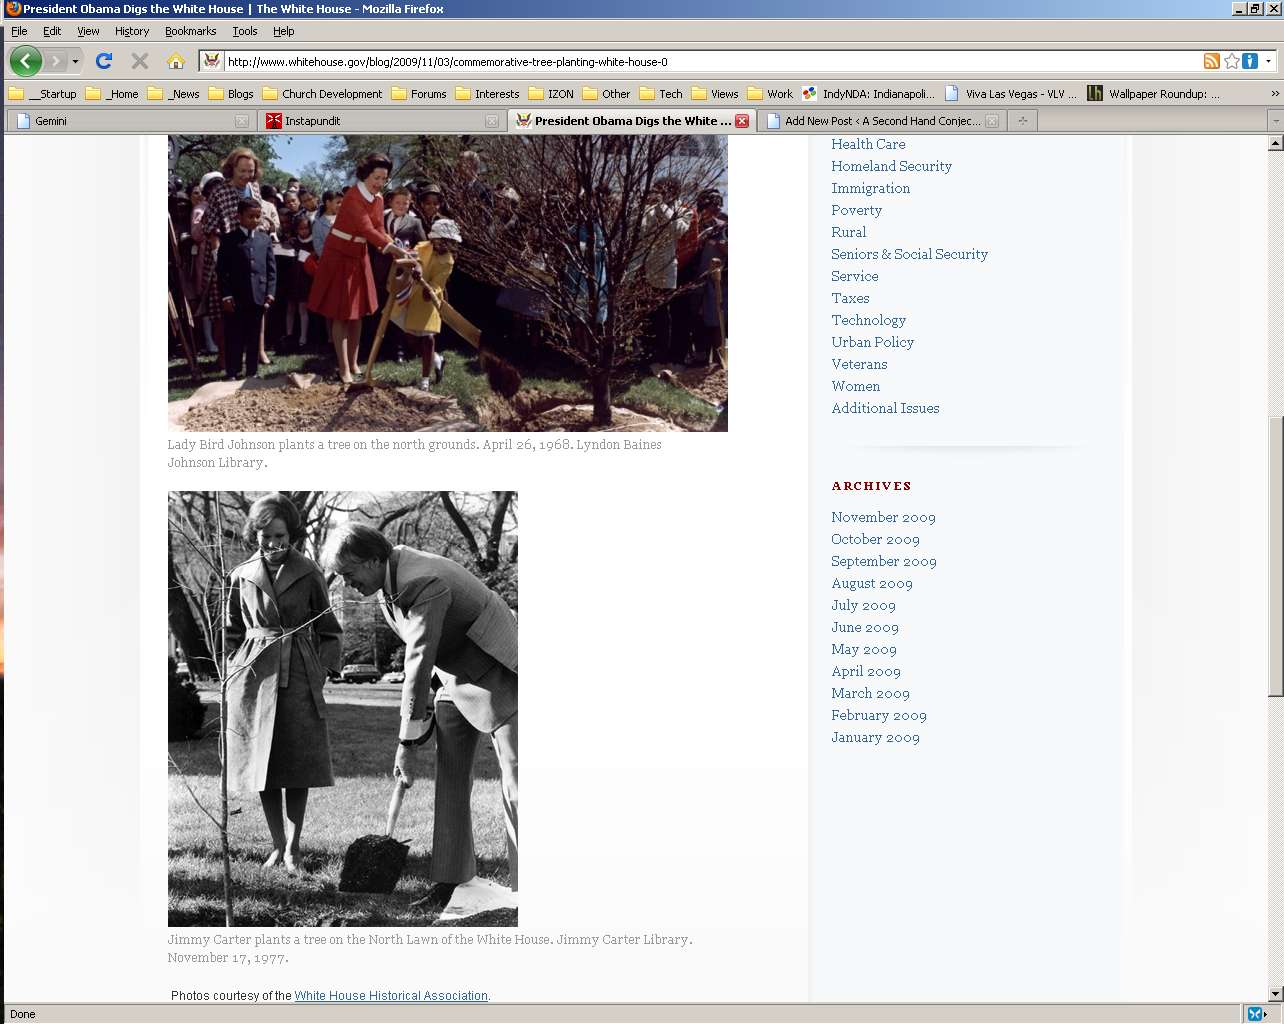The image size is (1284, 1024).
Task: Switch to the Instapundit tab
Action: tap(312, 121)
